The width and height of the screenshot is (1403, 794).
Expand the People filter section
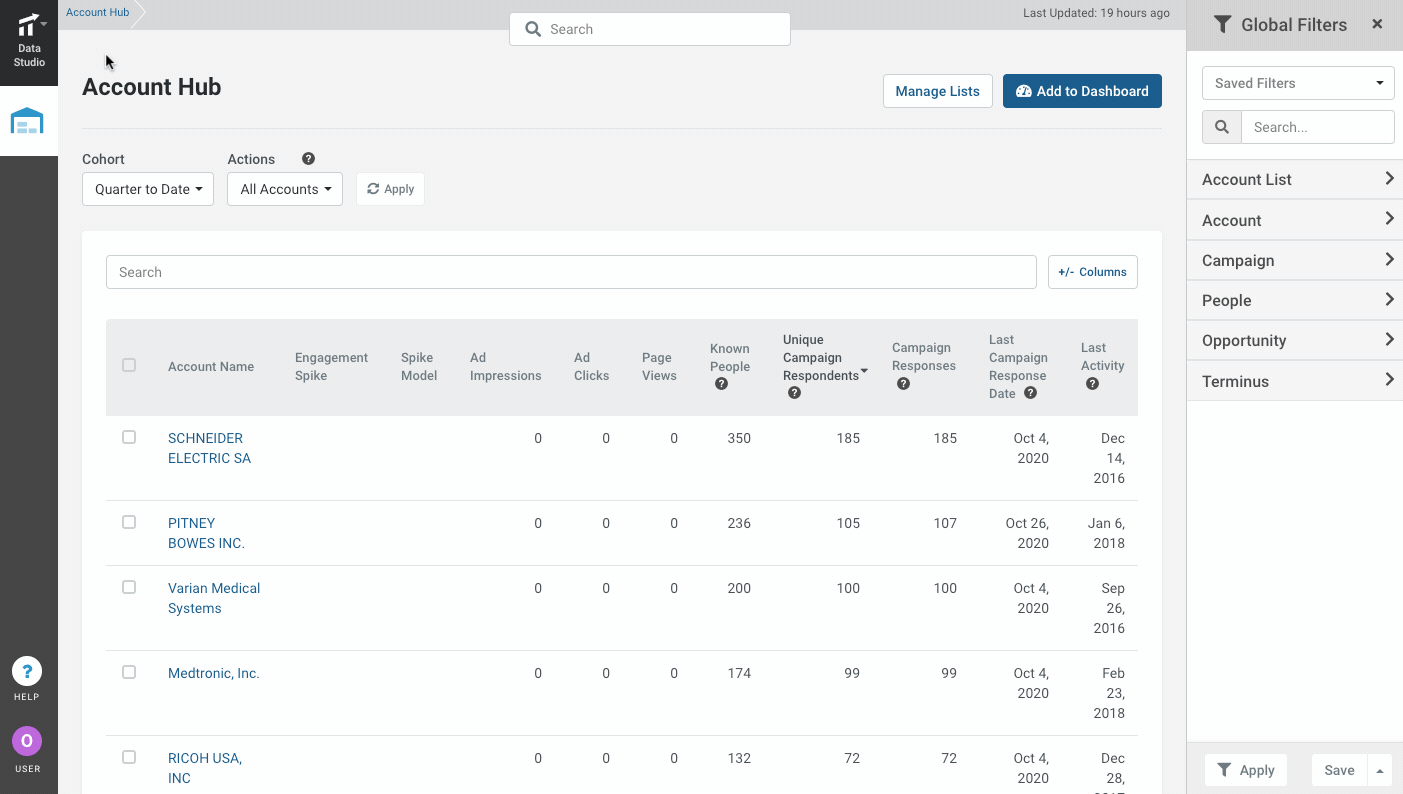pyautogui.click(x=1295, y=300)
